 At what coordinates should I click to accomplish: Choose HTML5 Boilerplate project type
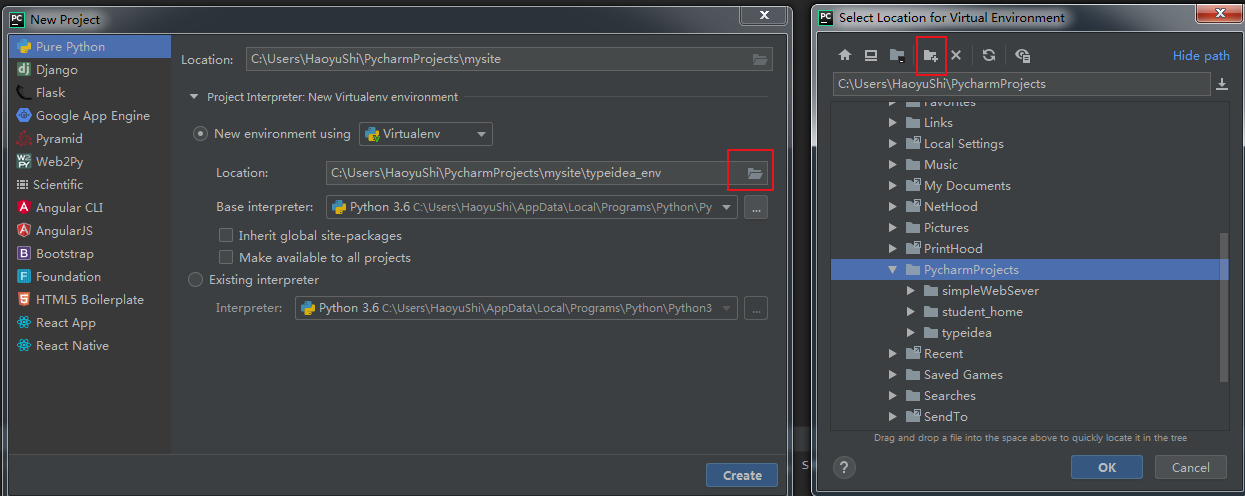pyautogui.click(x=90, y=300)
